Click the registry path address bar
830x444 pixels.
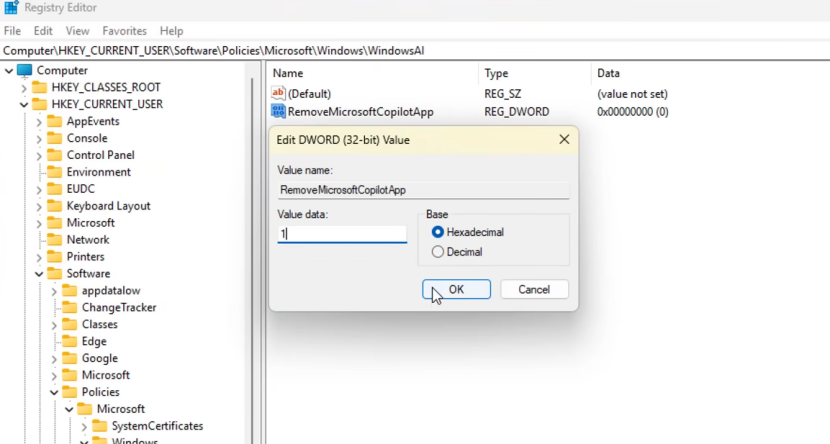pyautogui.click(x=415, y=51)
